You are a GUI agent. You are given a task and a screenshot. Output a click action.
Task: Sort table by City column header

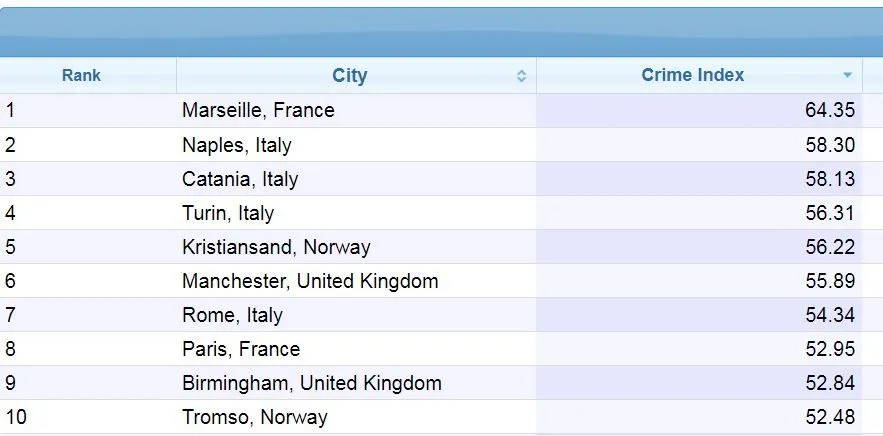point(349,75)
